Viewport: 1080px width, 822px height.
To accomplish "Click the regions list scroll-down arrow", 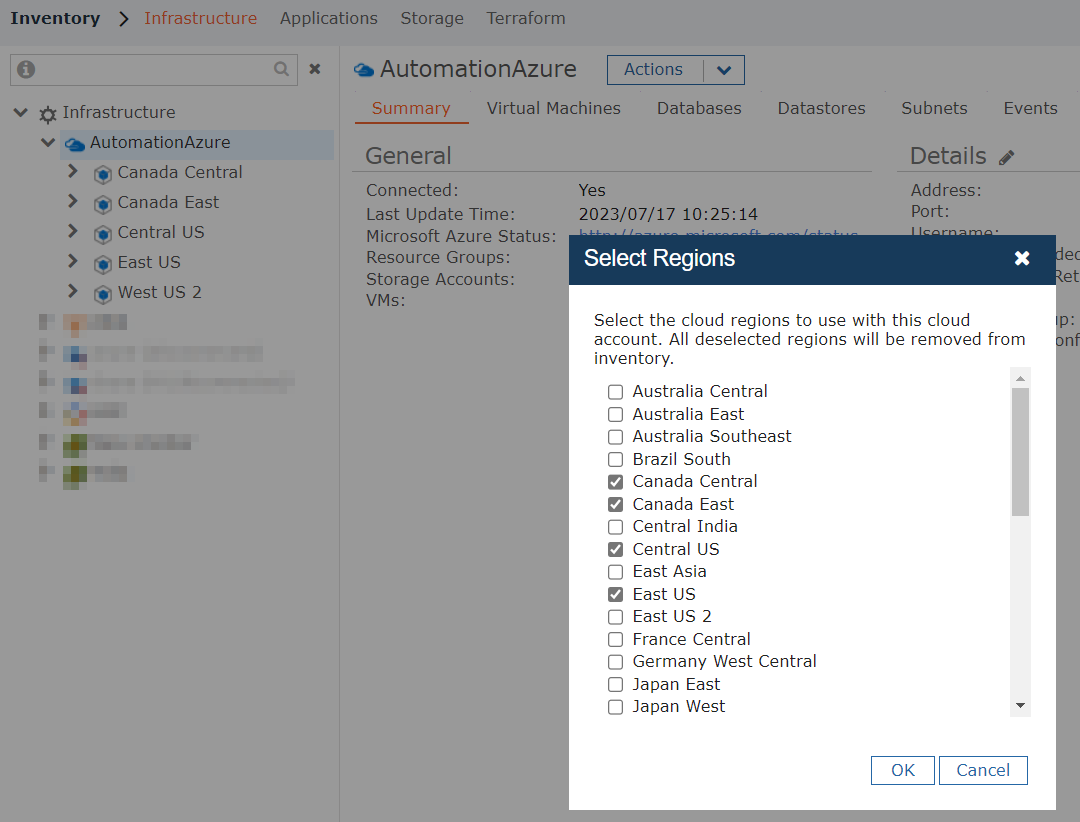I will 1021,706.
